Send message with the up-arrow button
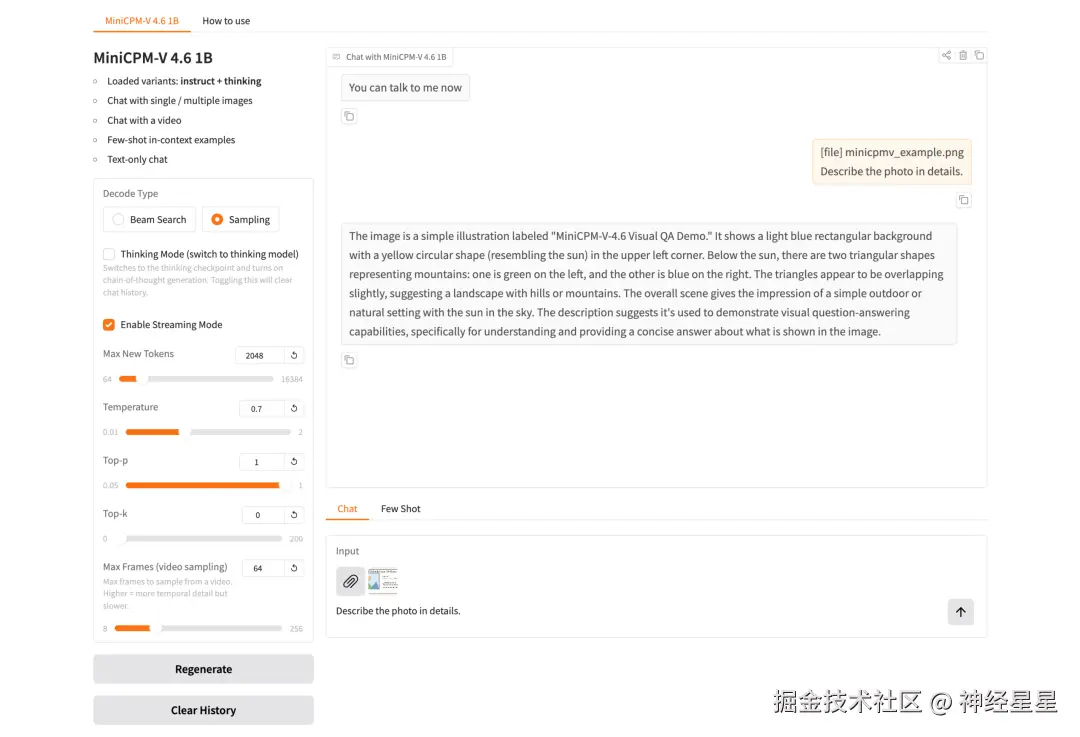Screen dimensions: 1080x737 tap(960, 612)
